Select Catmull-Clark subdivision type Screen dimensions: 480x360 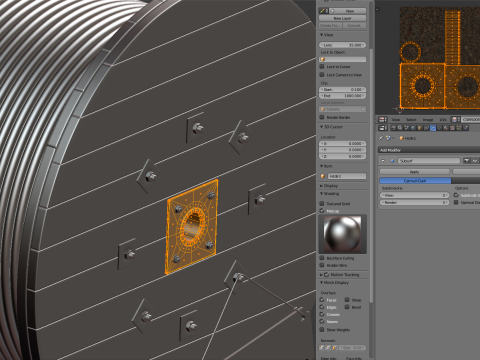click(x=415, y=181)
